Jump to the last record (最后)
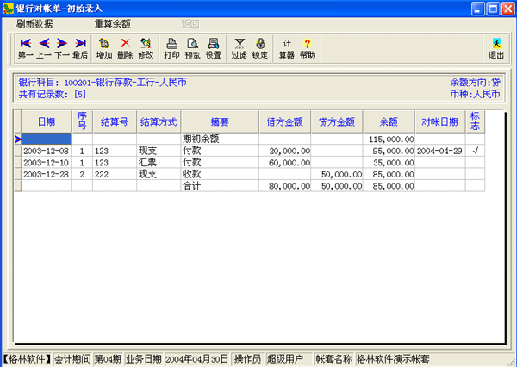 pyautogui.click(x=80, y=48)
